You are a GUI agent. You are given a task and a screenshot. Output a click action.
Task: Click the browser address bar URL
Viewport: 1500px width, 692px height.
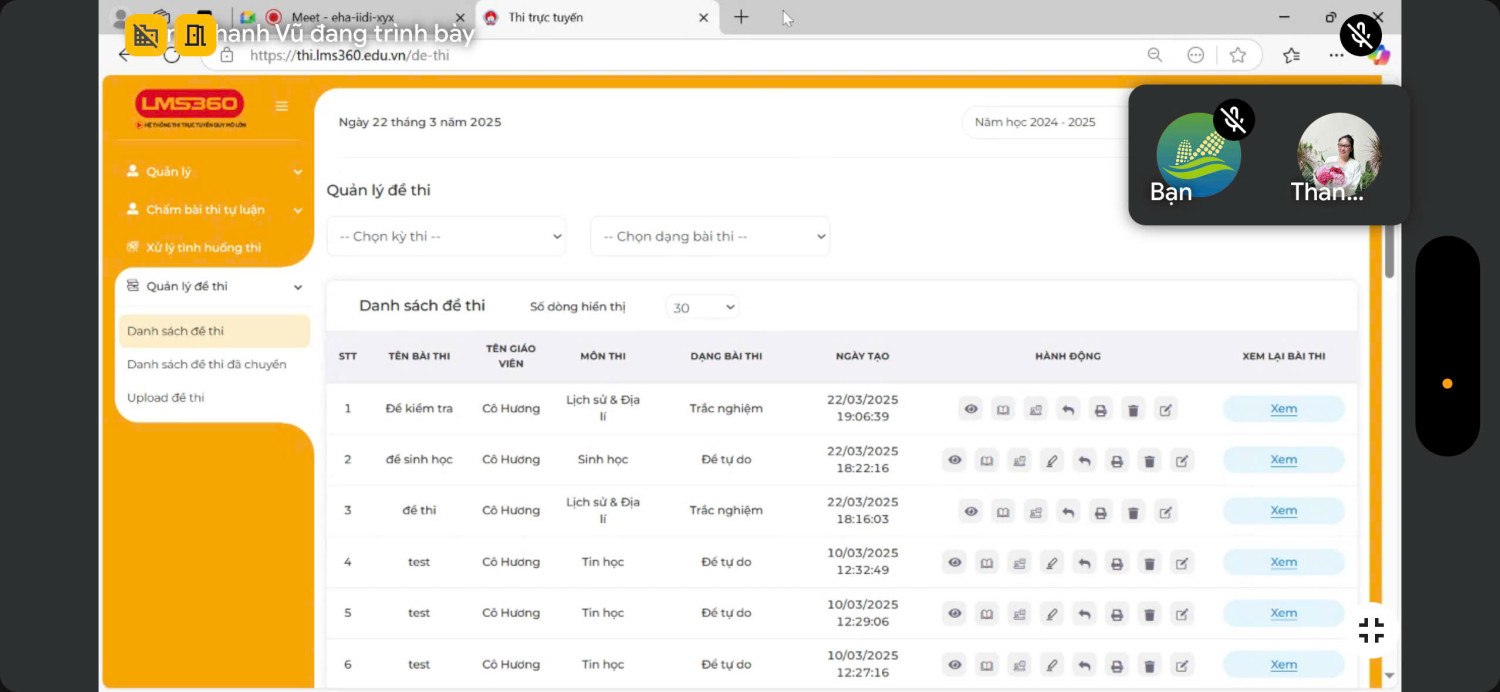350,55
